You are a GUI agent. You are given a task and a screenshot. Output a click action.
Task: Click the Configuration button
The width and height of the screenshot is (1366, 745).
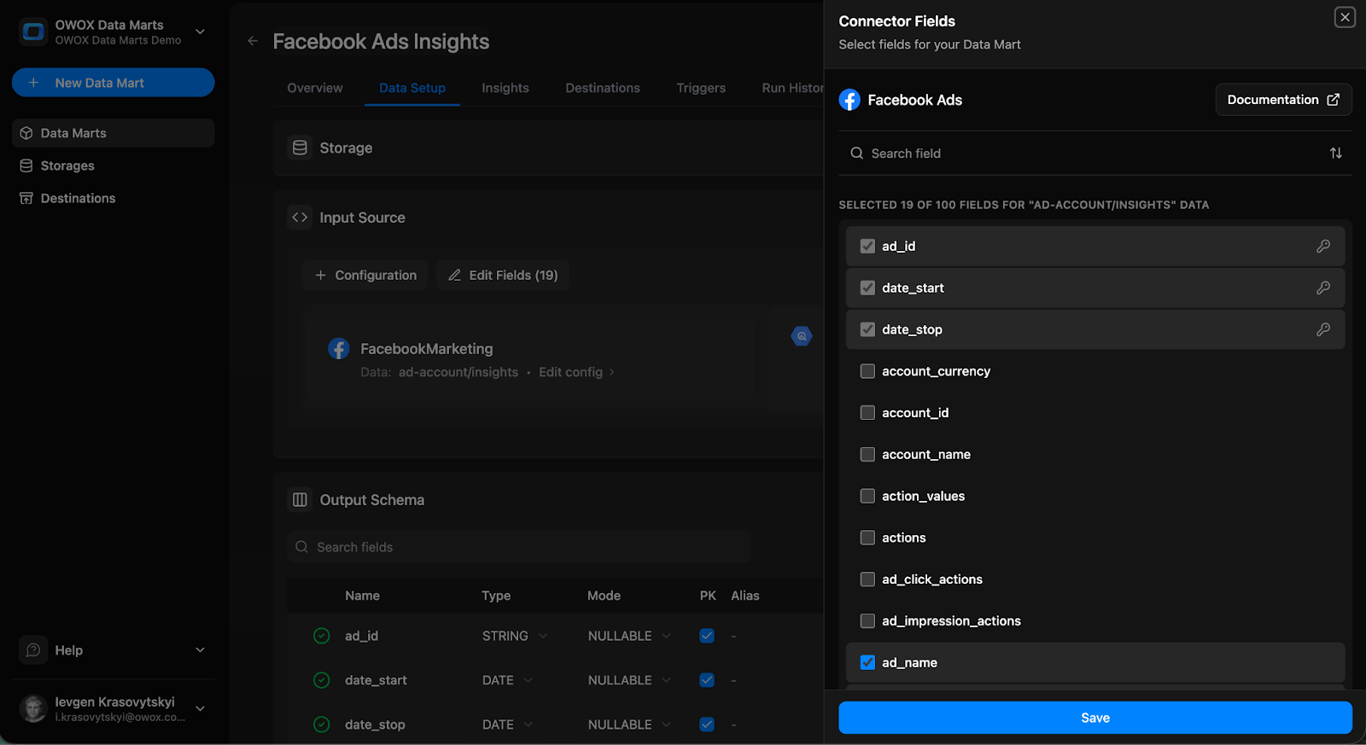tap(365, 275)
